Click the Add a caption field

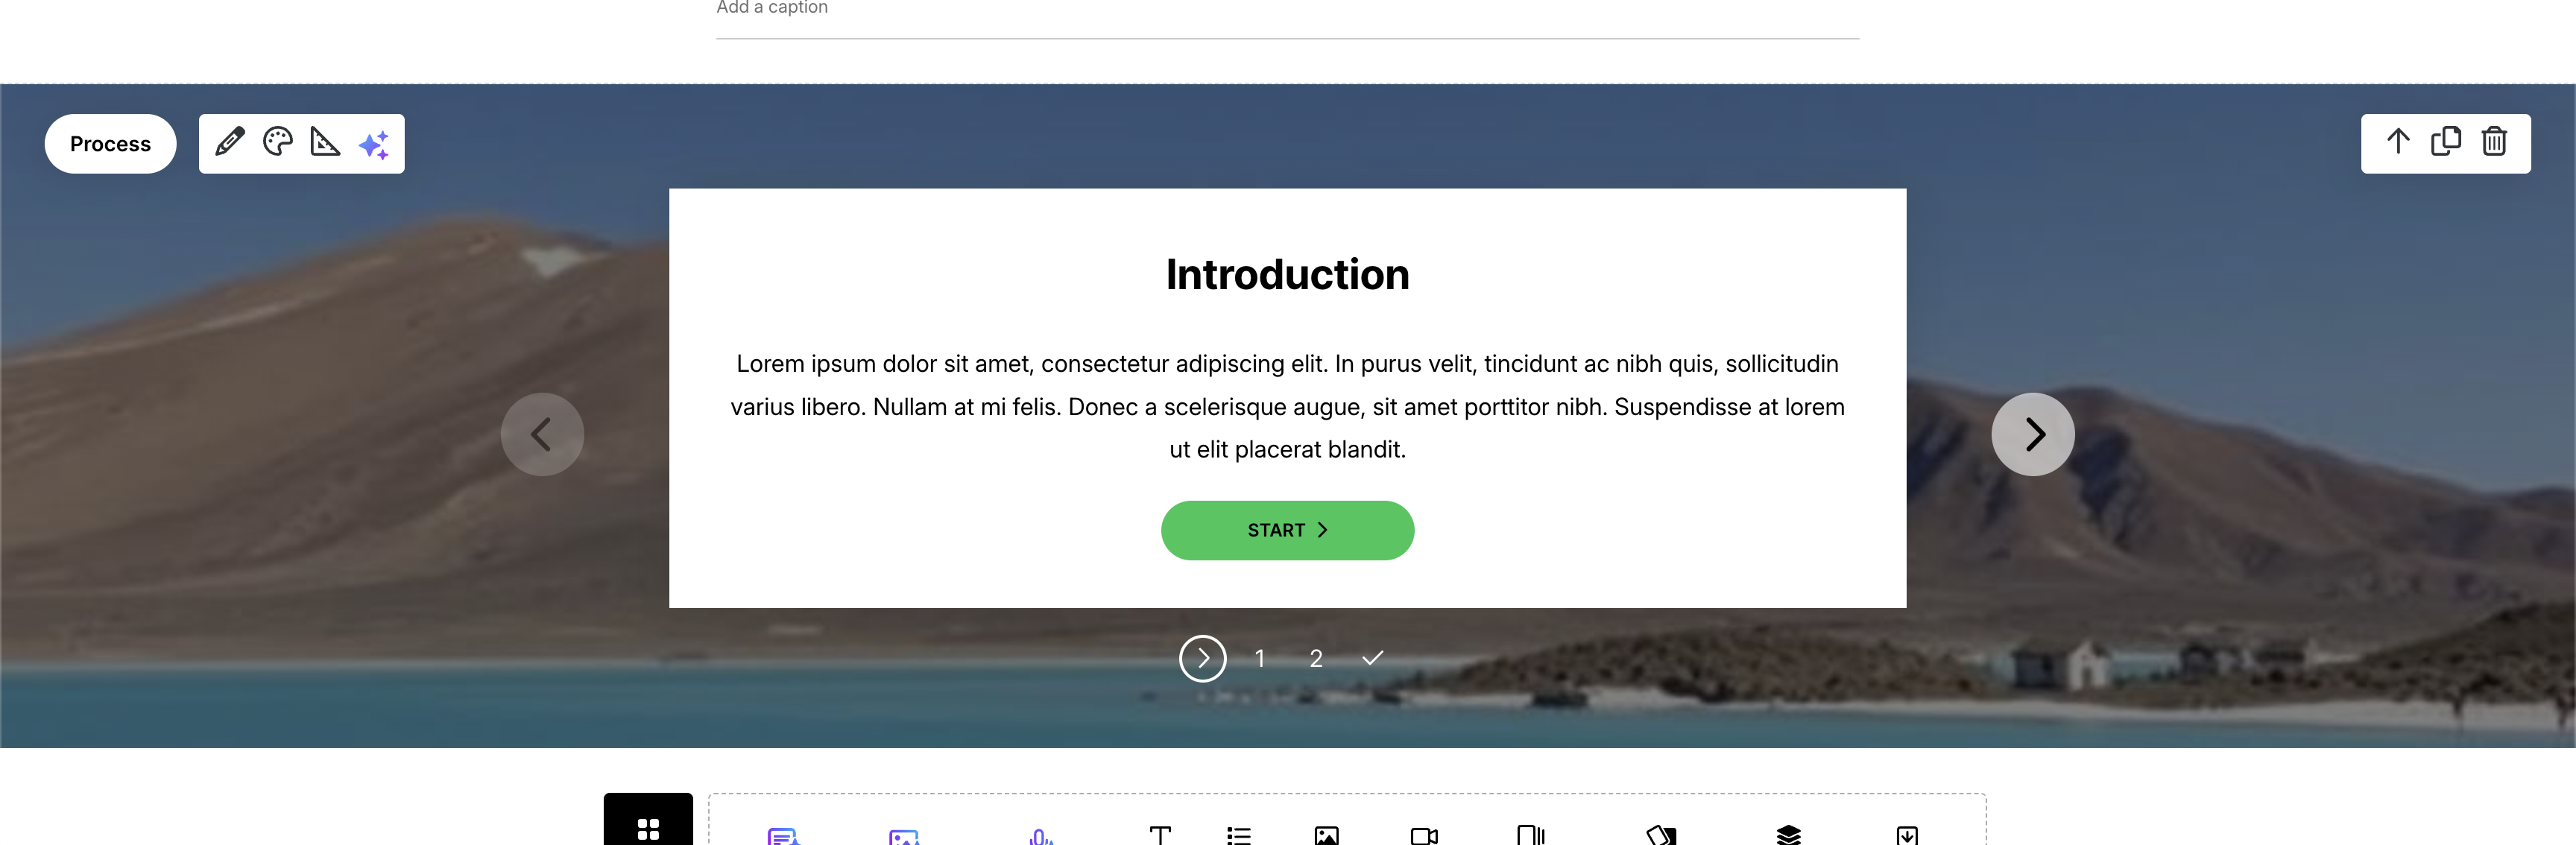tap(1287, 12)
